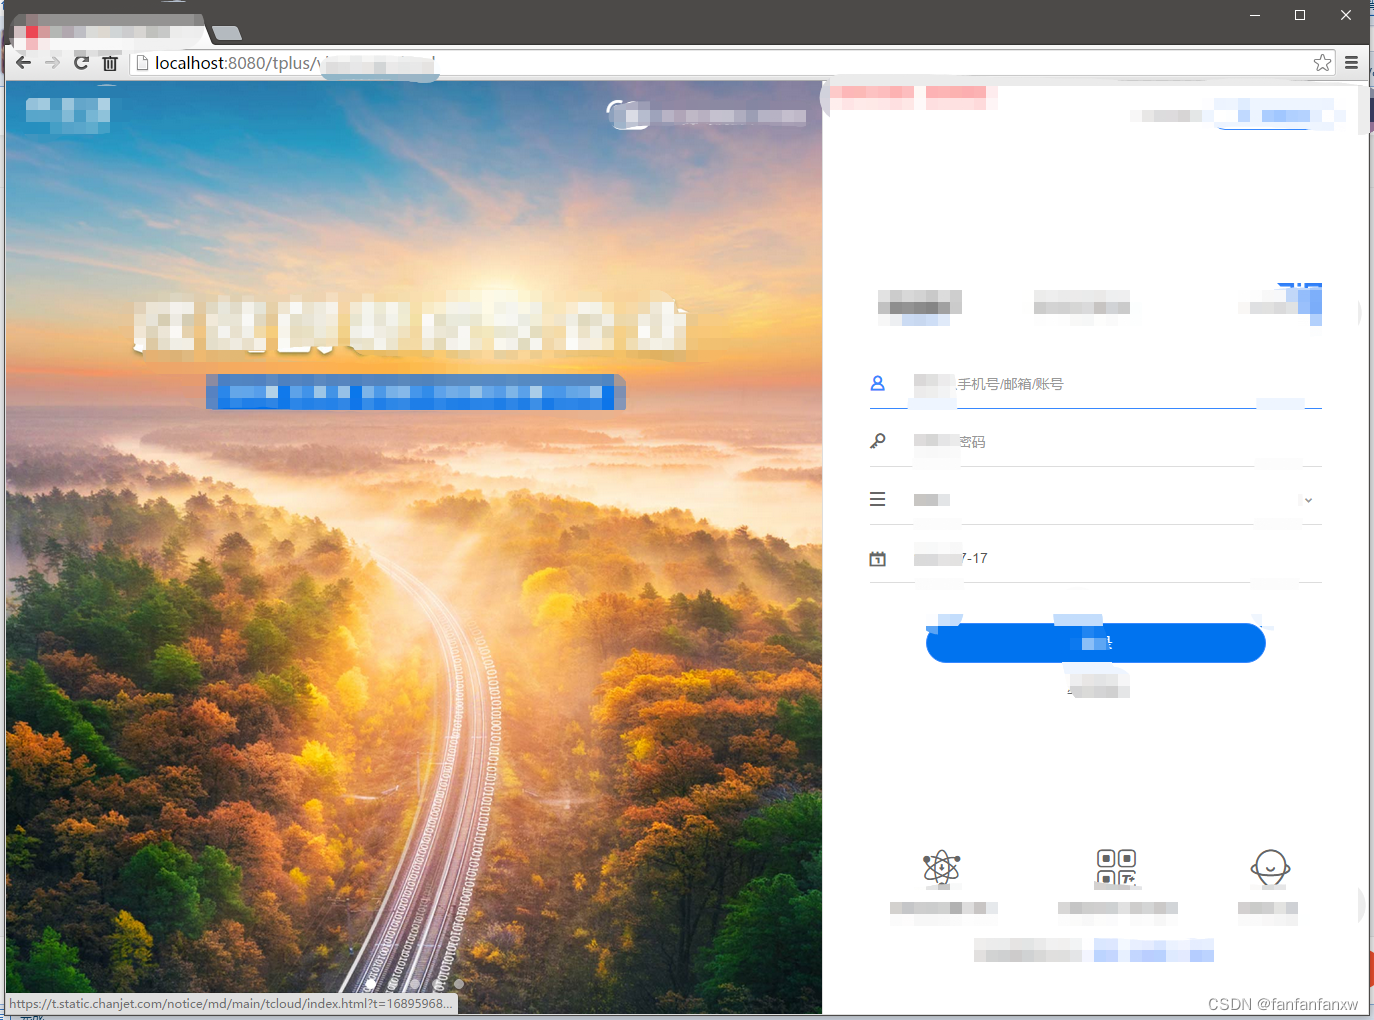Click the trash icon in the browser toolbar
Screen dimensions: 1374x1020
110,62
